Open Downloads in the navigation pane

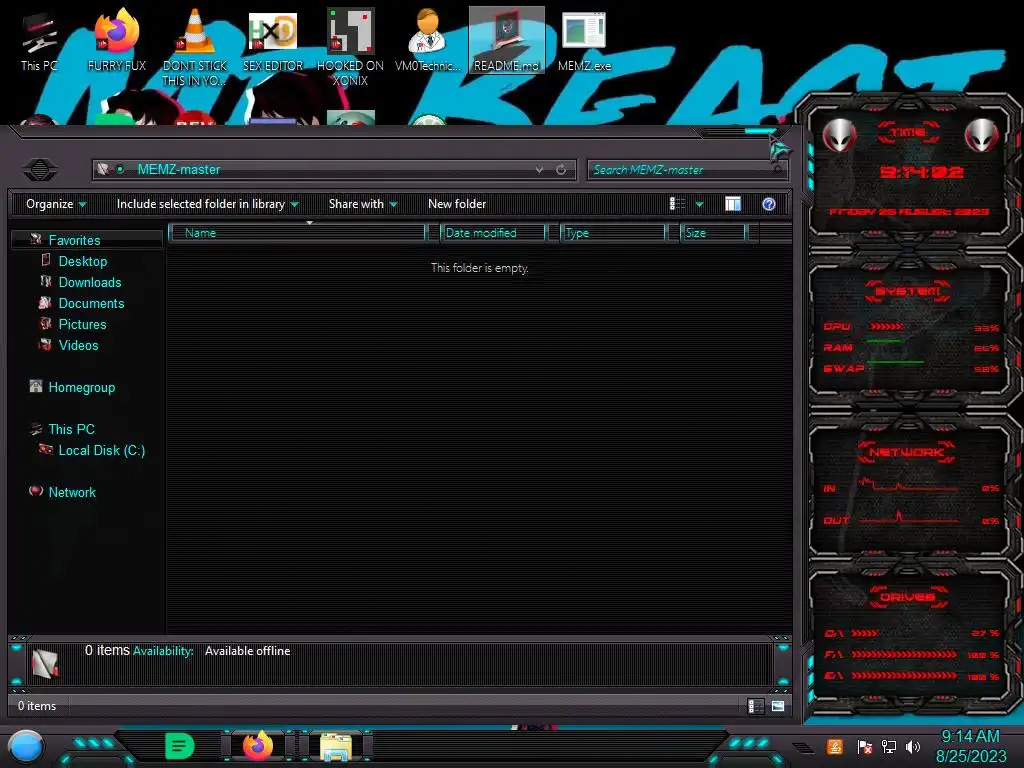click(x=90, y=282)
